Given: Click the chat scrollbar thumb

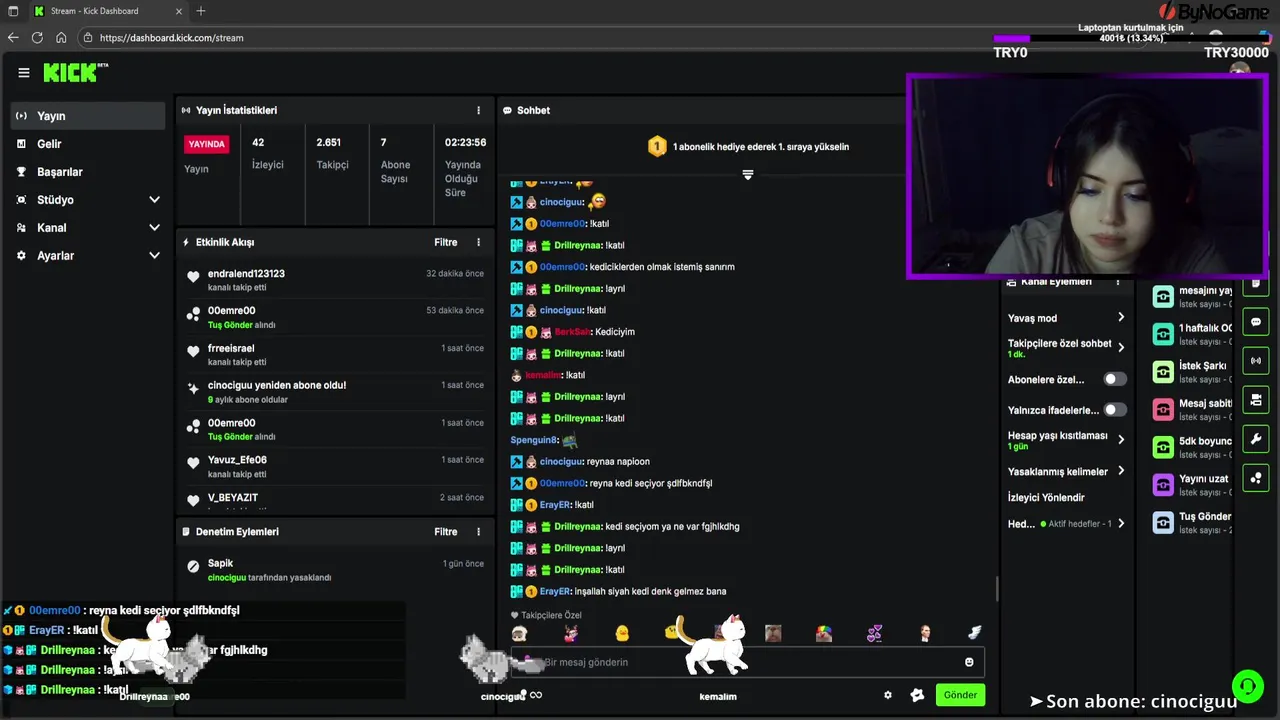Looking at the screenshot, I should click(x=997, y=590).
